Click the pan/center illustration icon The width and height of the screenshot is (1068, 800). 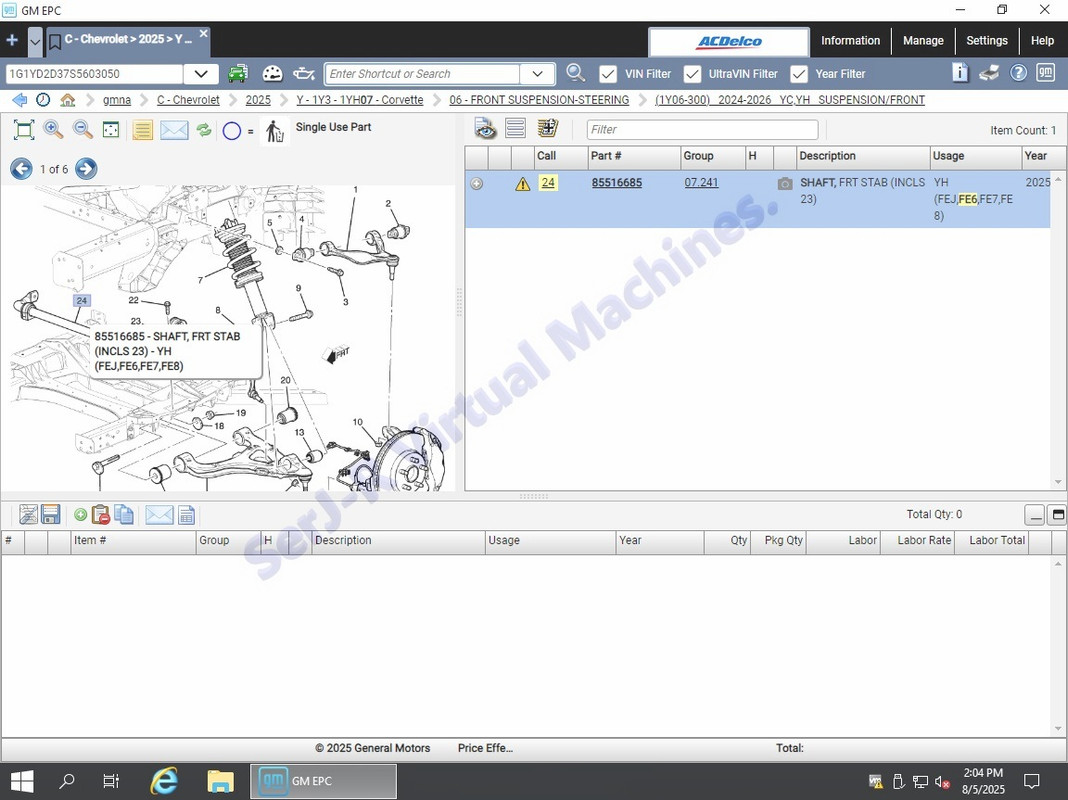[x=111, y=129]
